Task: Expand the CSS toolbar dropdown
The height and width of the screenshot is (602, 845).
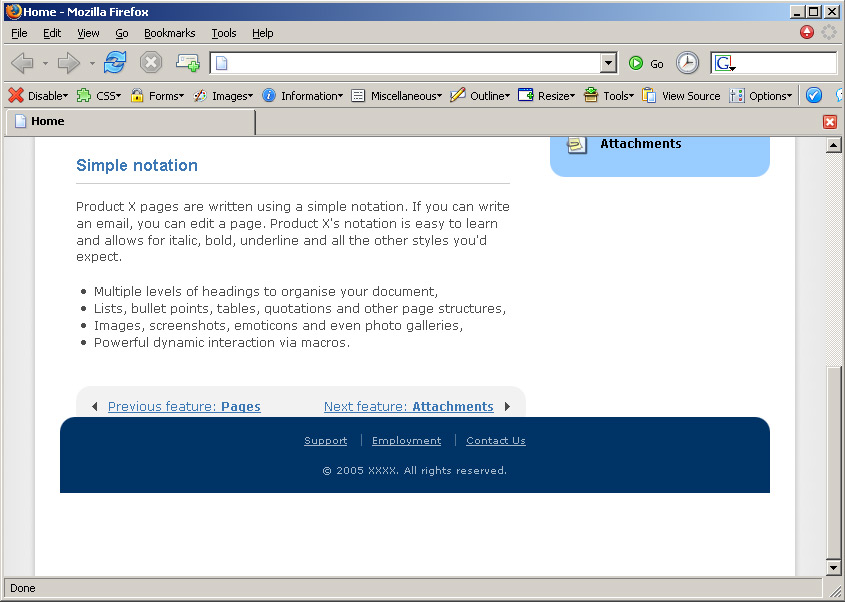Action: click(x=99, y=96)
